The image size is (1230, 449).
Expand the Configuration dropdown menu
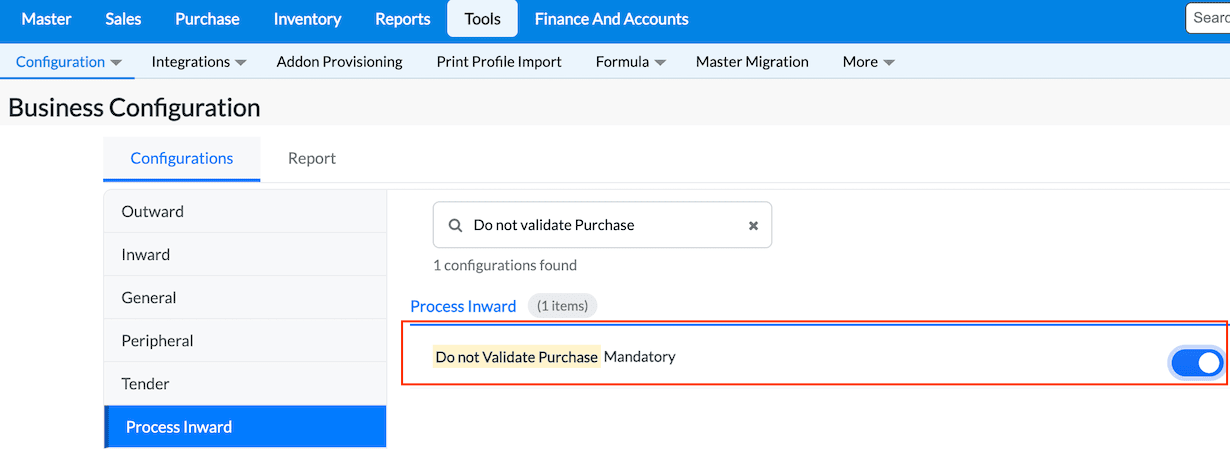click(69, 62)
